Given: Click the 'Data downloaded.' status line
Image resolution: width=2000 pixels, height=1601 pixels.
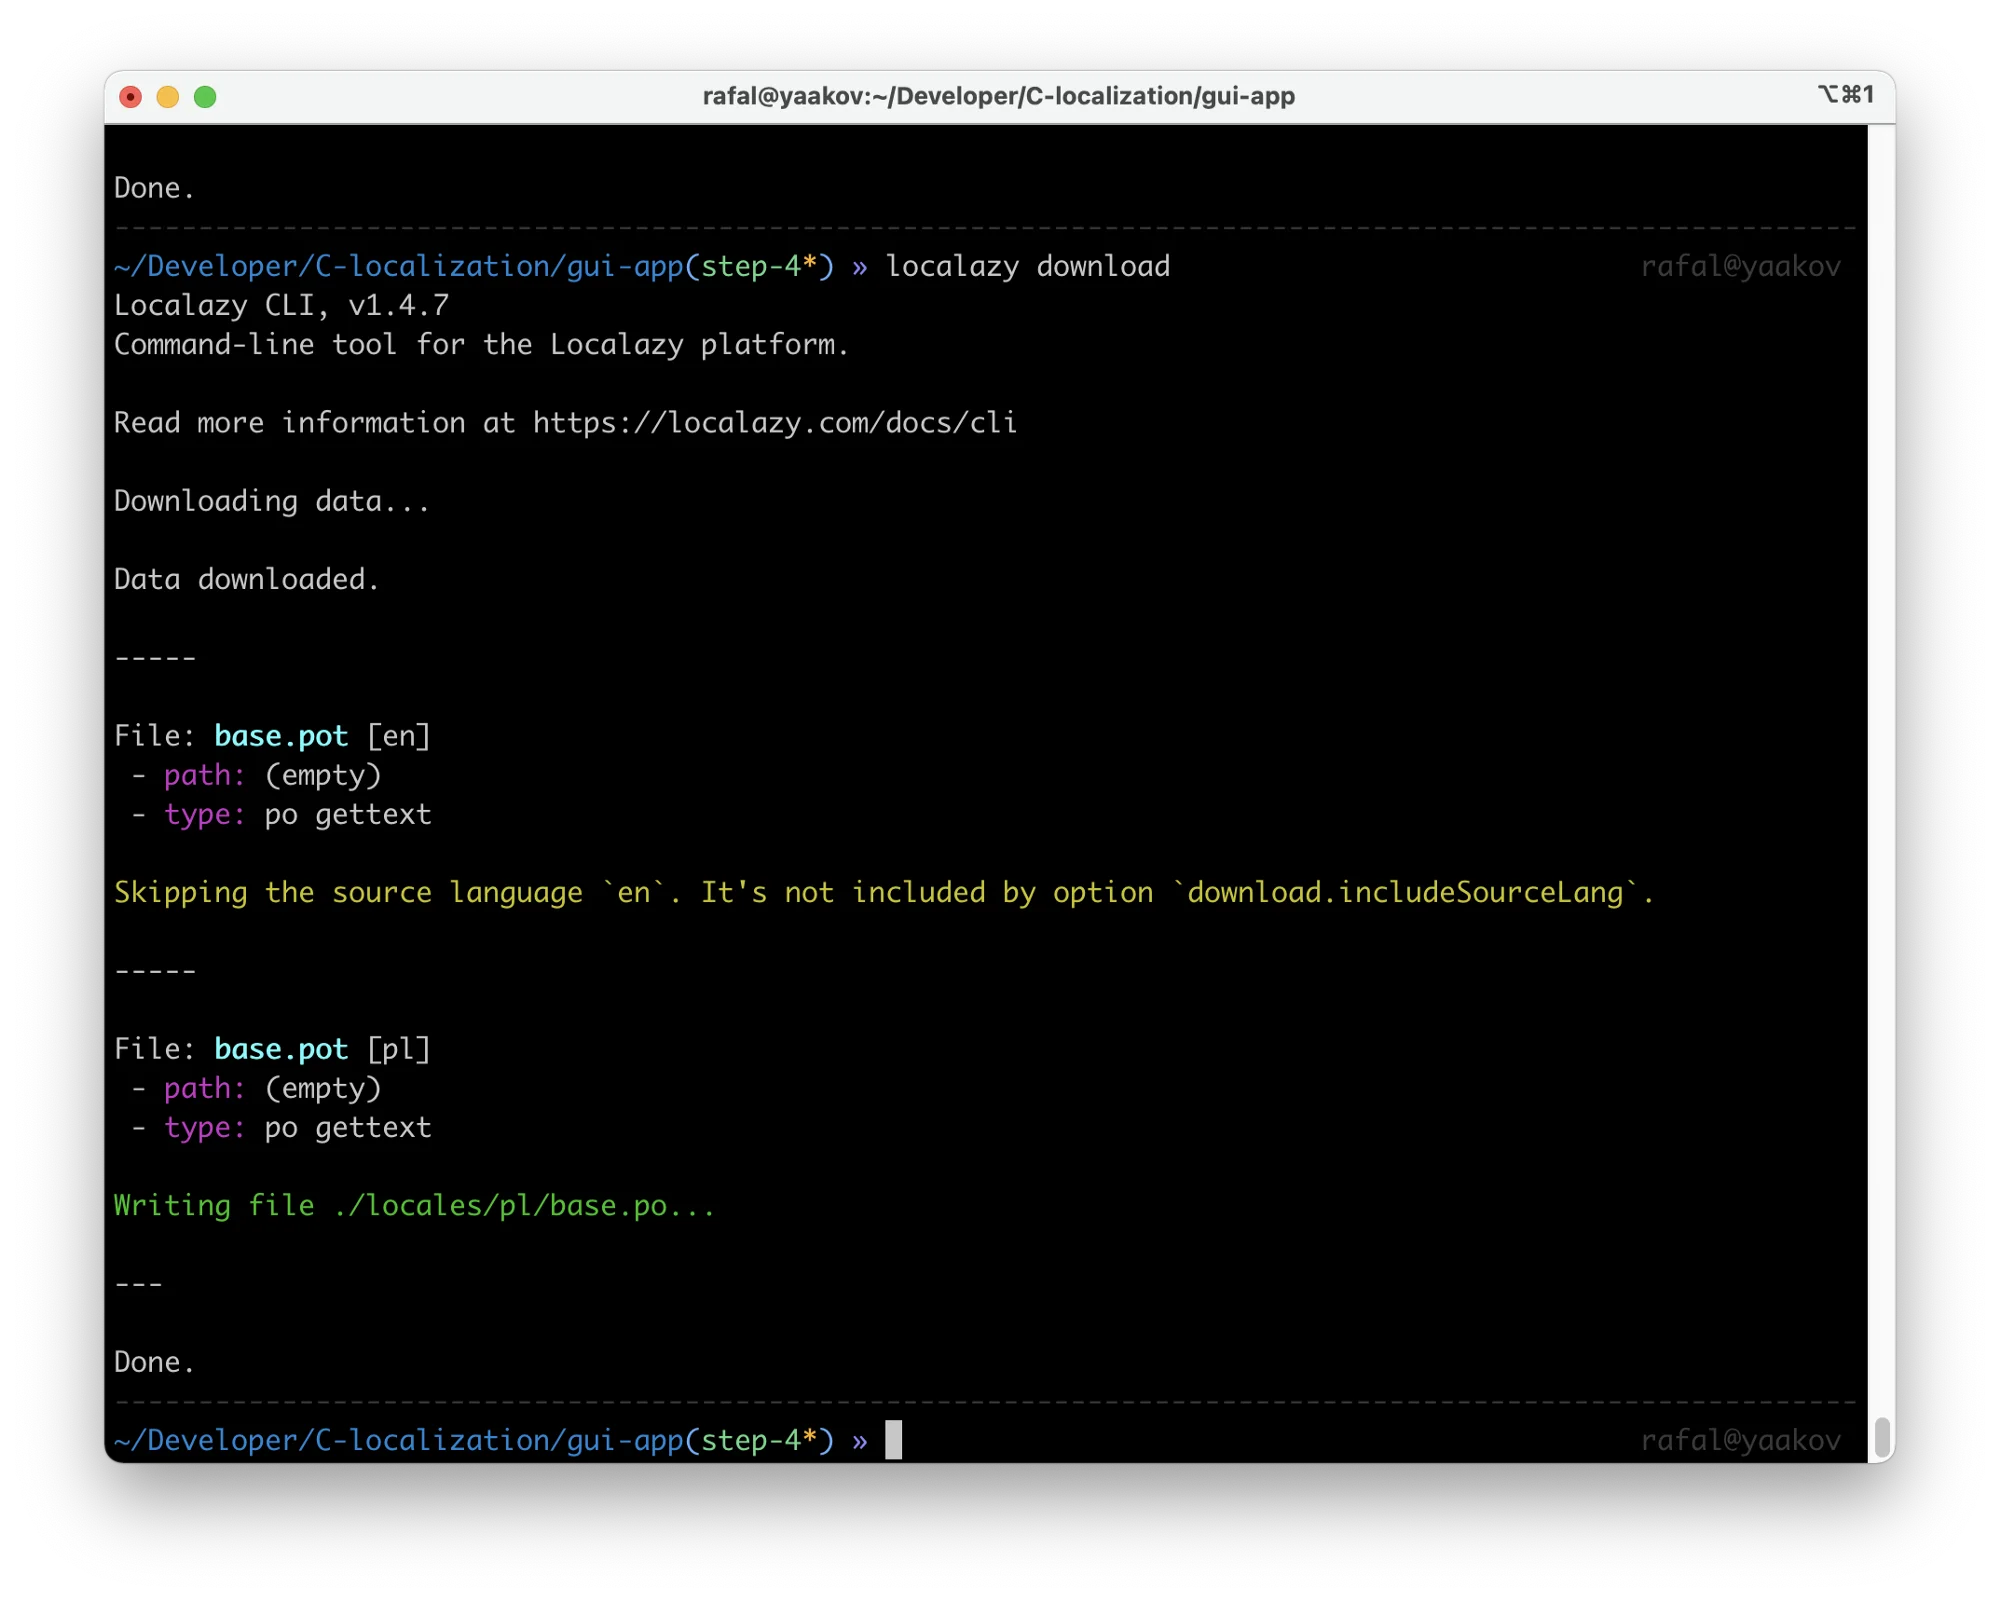Looking at the screenshot, I should pos(246,580).
